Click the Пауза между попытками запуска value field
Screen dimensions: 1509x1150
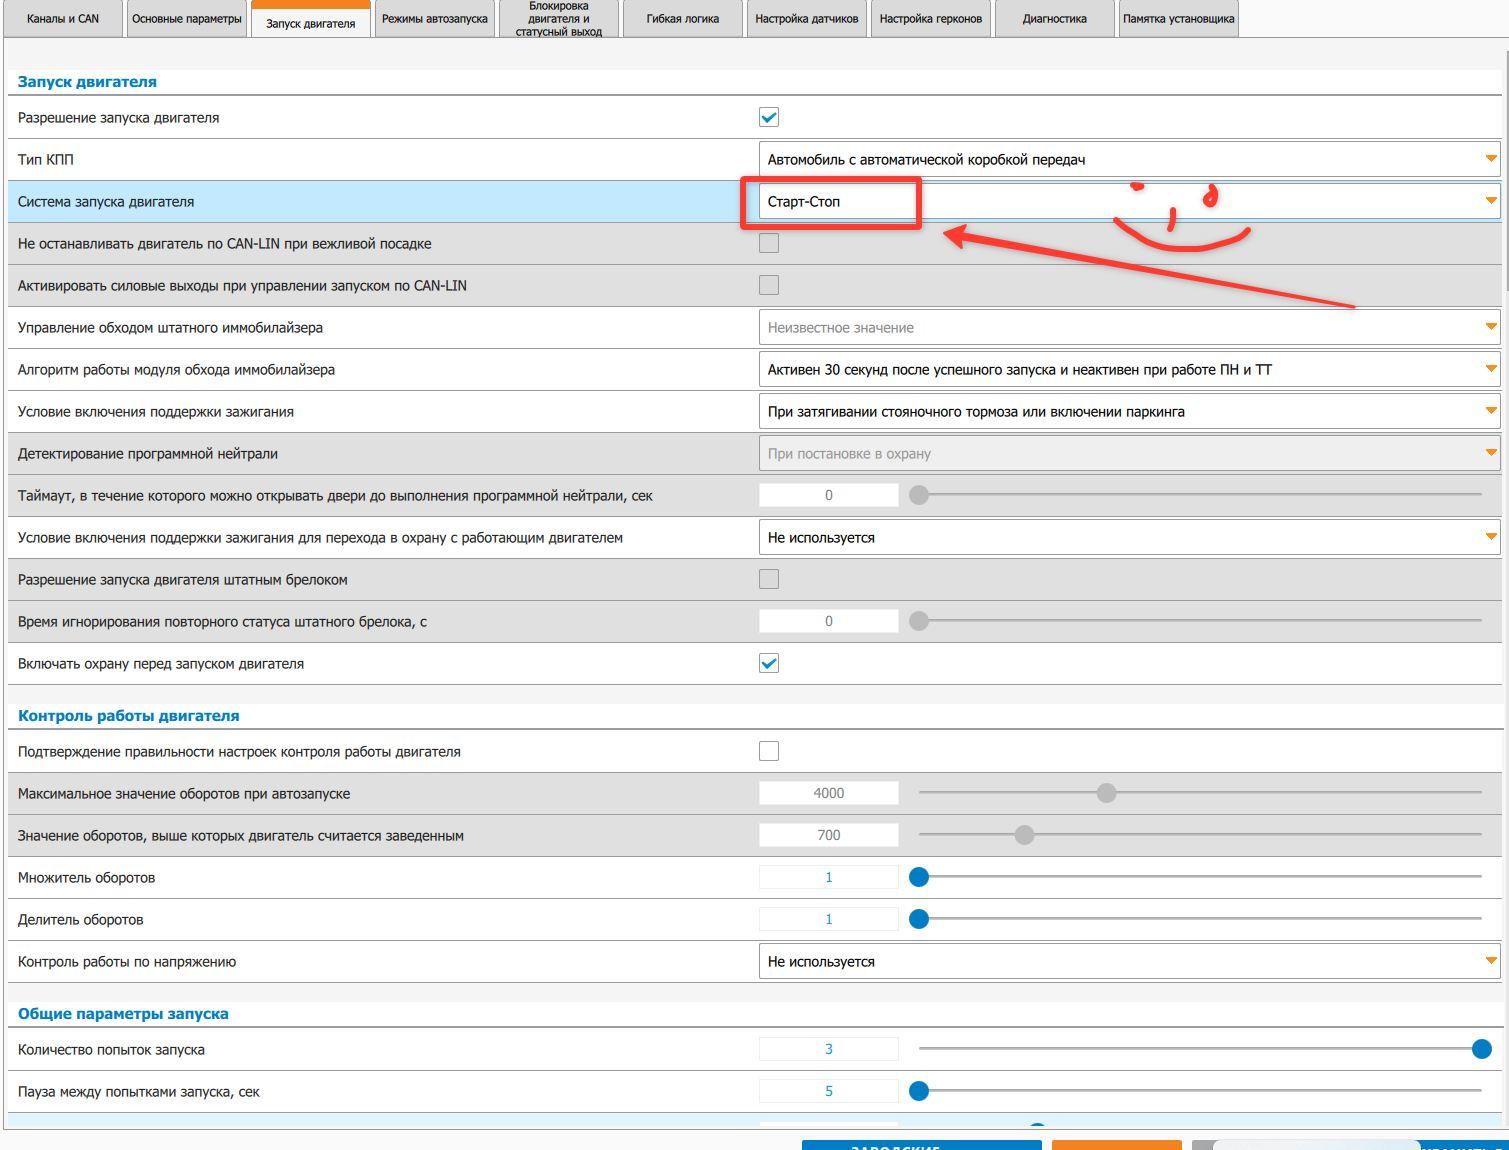(x=828, y=1091)
